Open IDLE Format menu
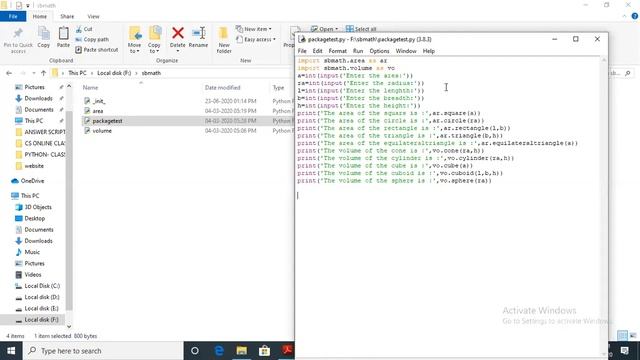 338,51
